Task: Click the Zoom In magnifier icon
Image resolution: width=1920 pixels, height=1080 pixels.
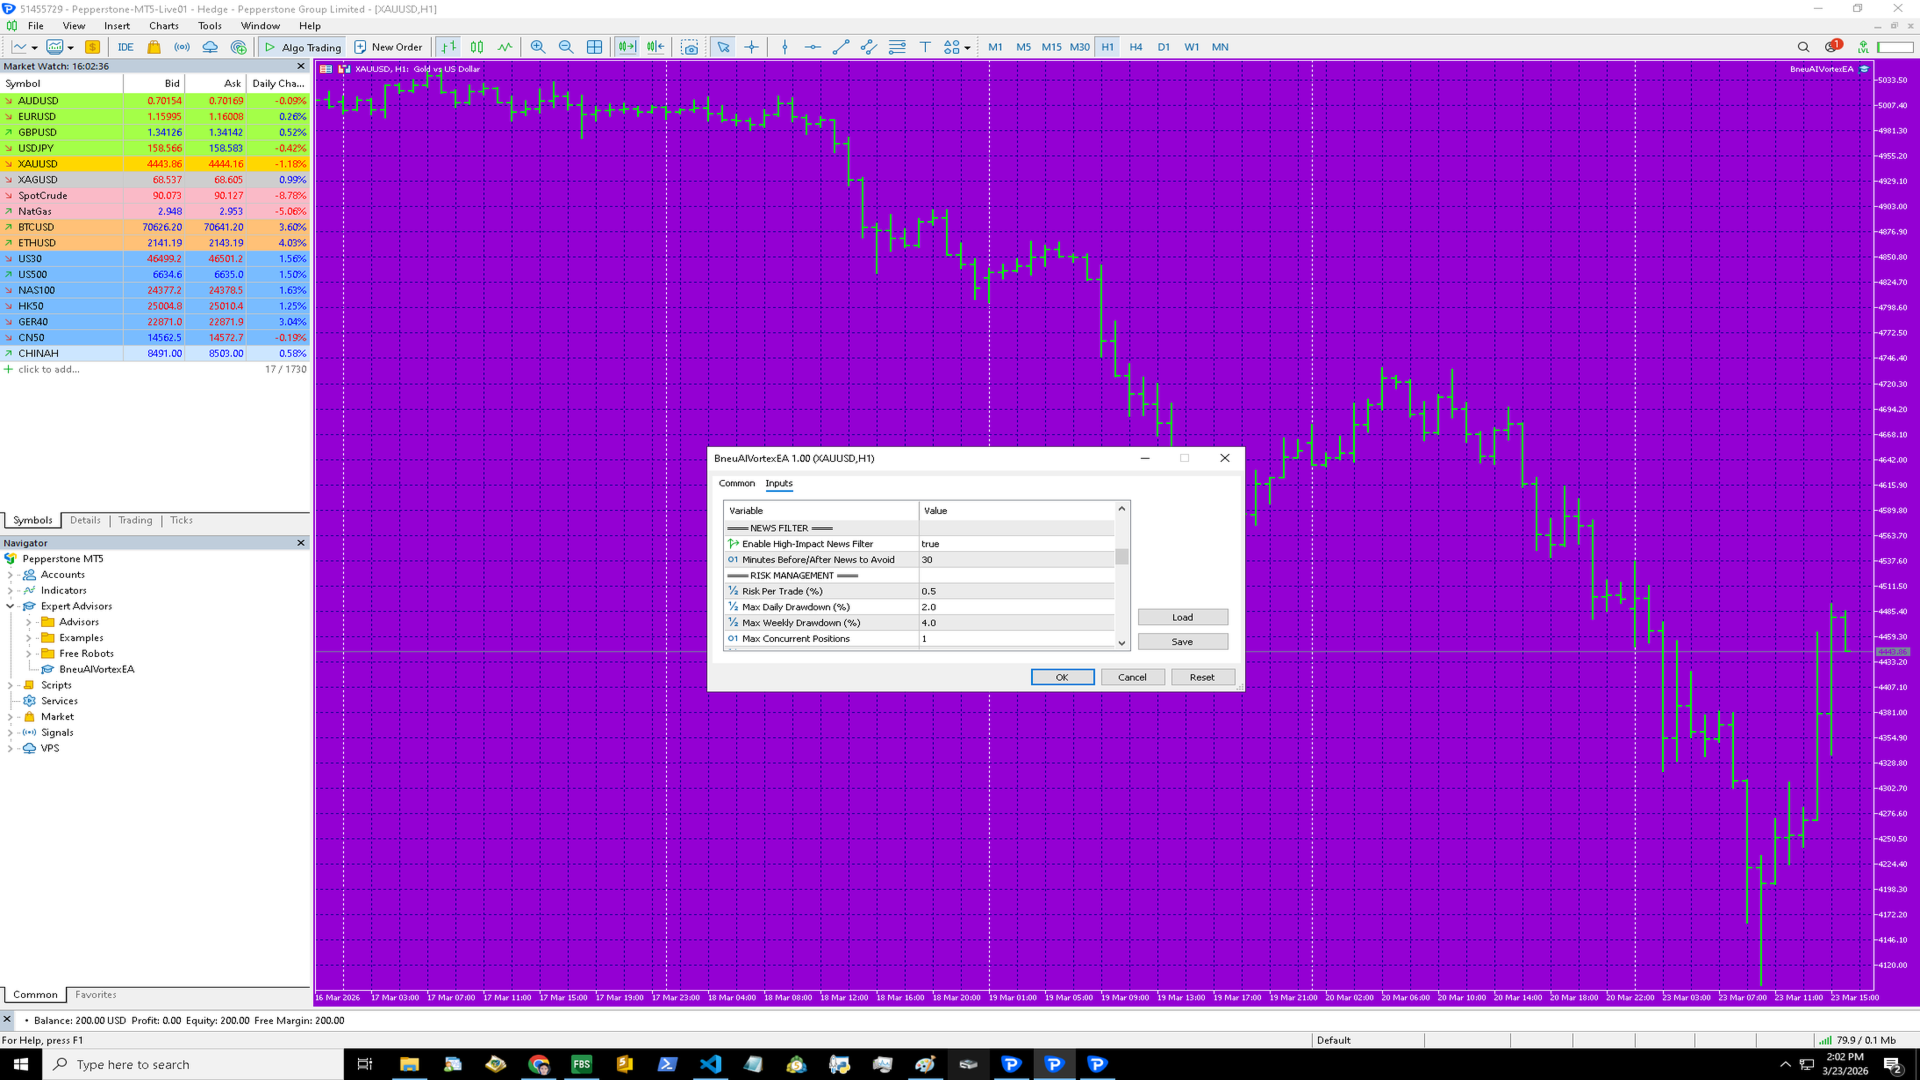Action: [x=538, y=47]
